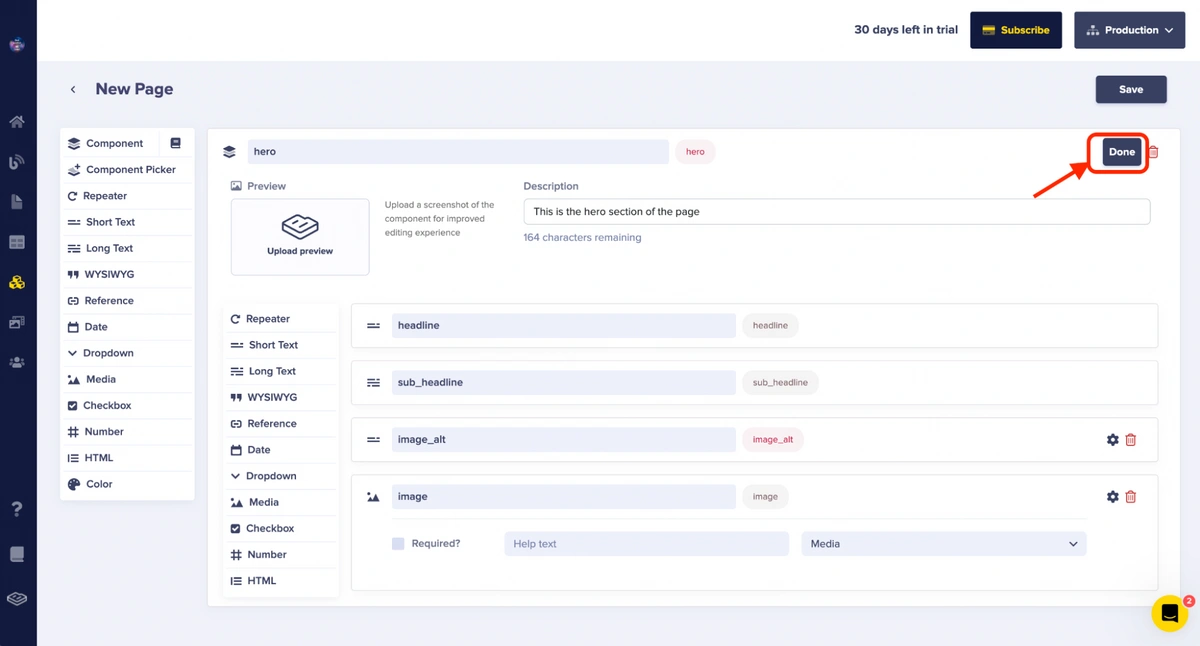Delete the image_alt field with trash icon

click(1131, 440)
